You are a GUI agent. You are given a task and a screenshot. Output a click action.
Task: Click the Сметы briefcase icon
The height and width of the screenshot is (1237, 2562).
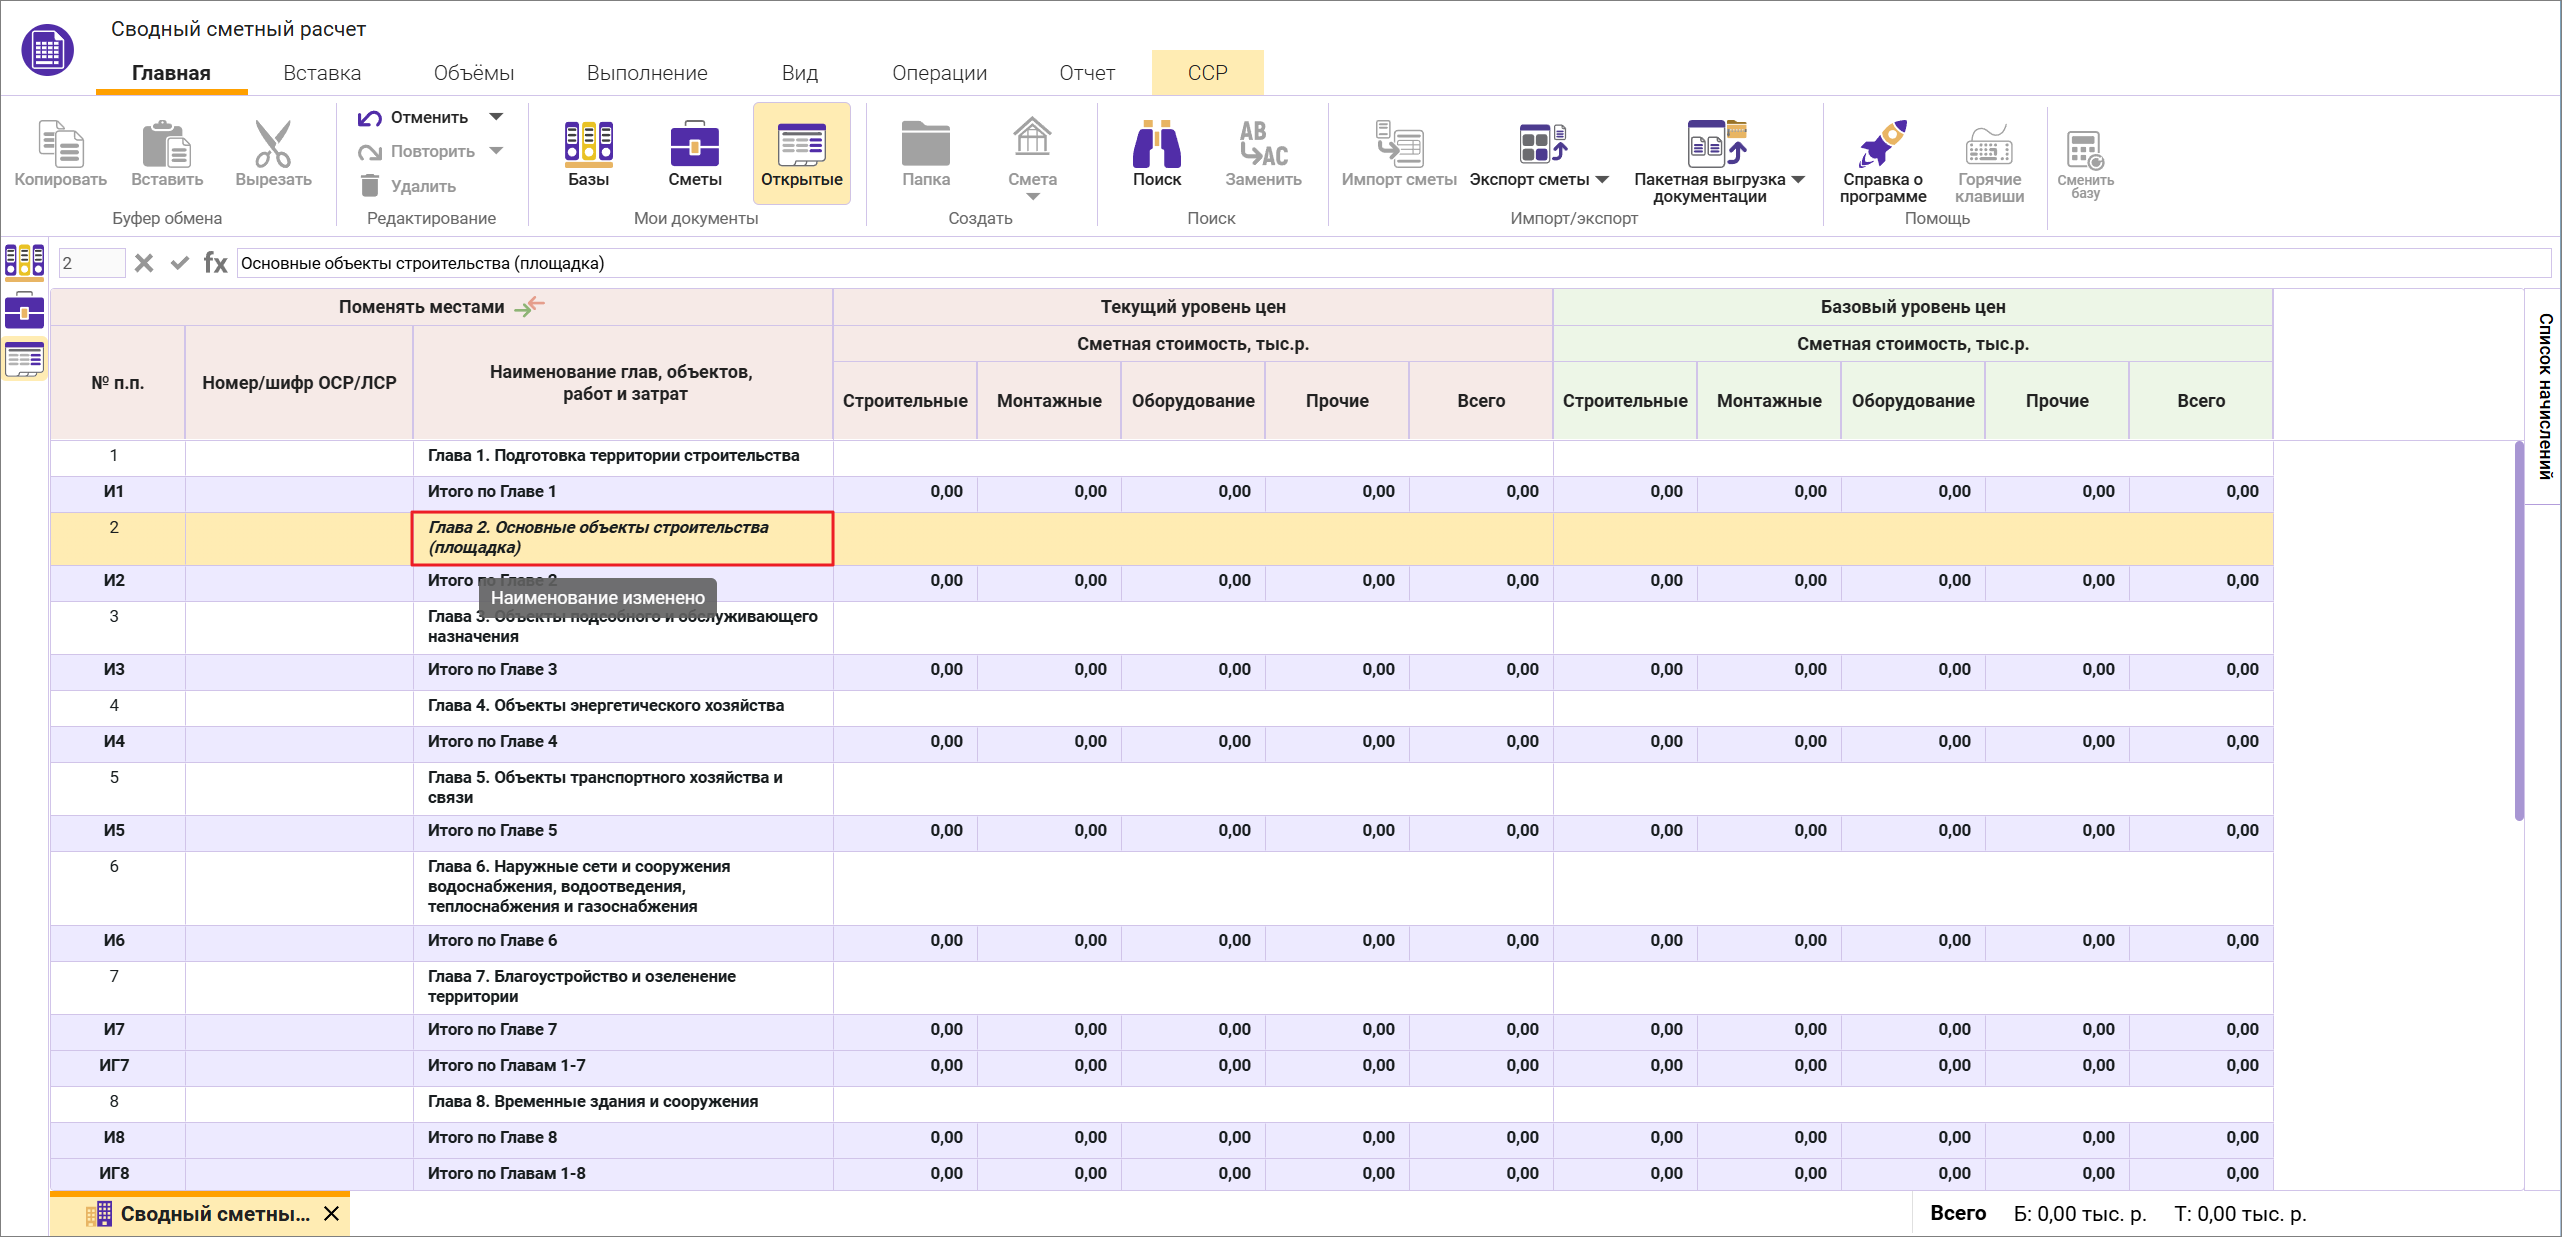point(694,144)
